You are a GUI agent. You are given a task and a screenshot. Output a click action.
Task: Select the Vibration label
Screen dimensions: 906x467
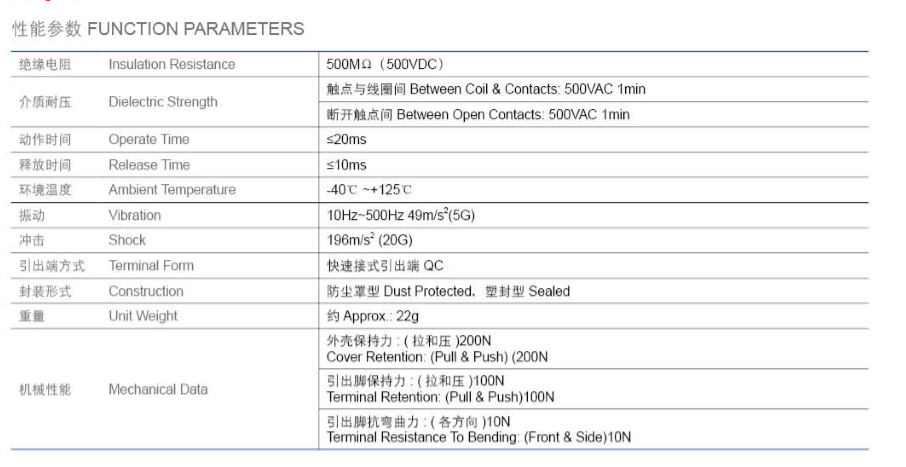click(x=135, y=215)
